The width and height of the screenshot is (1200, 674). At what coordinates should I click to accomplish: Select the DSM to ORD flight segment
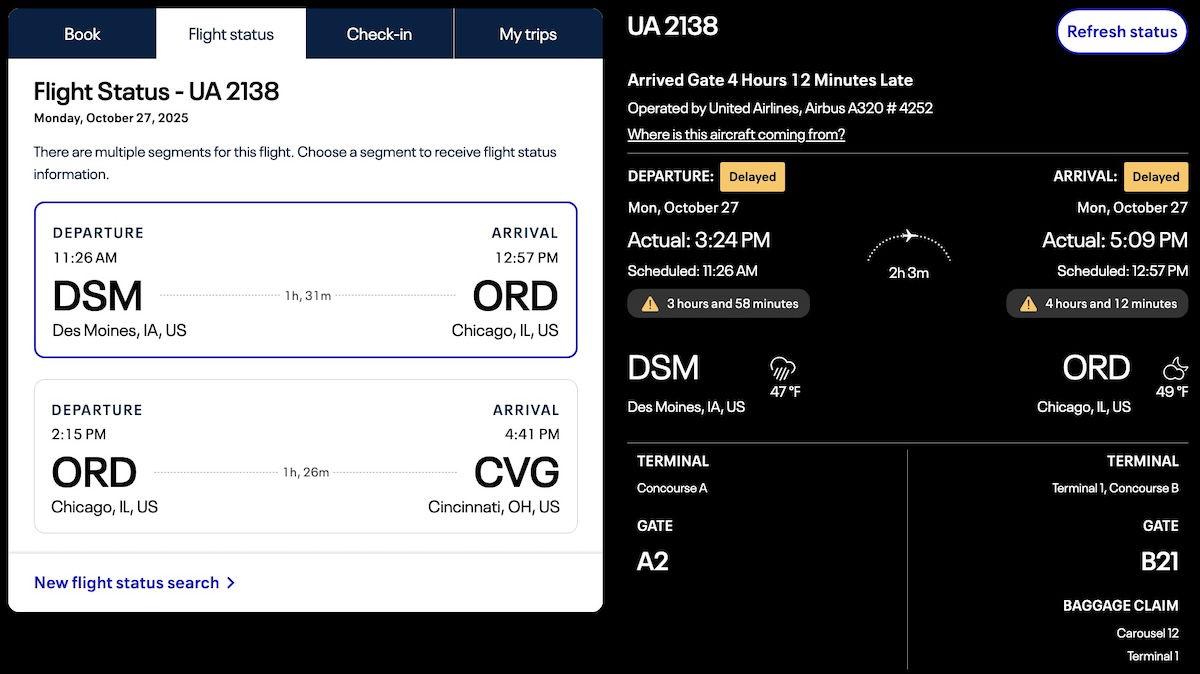(x=305, y=280)
